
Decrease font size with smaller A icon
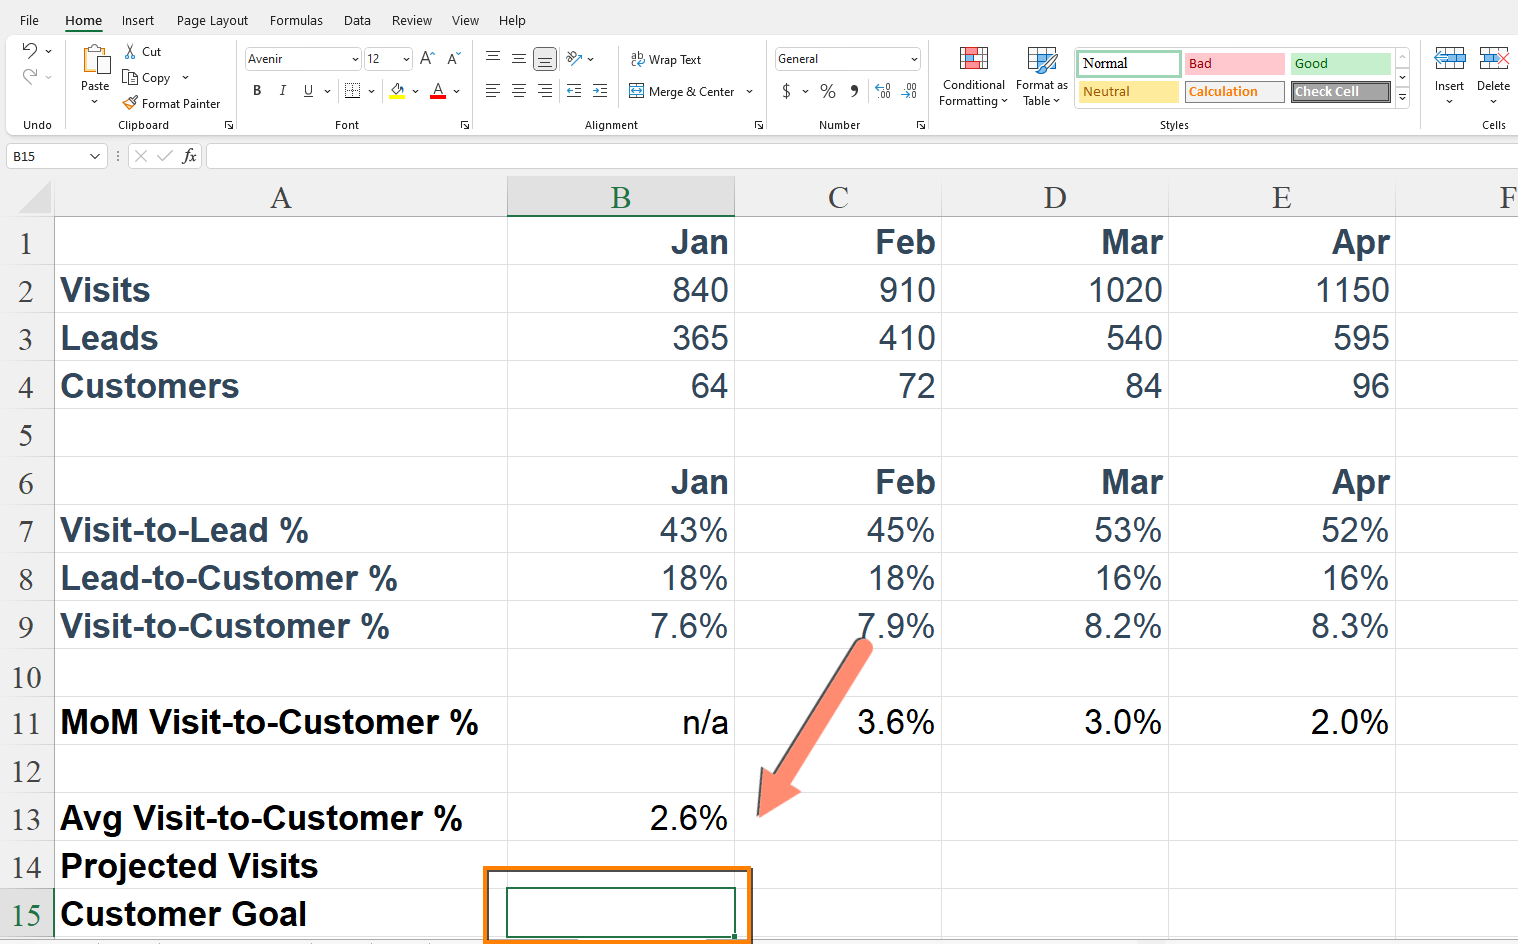point(453,59)
